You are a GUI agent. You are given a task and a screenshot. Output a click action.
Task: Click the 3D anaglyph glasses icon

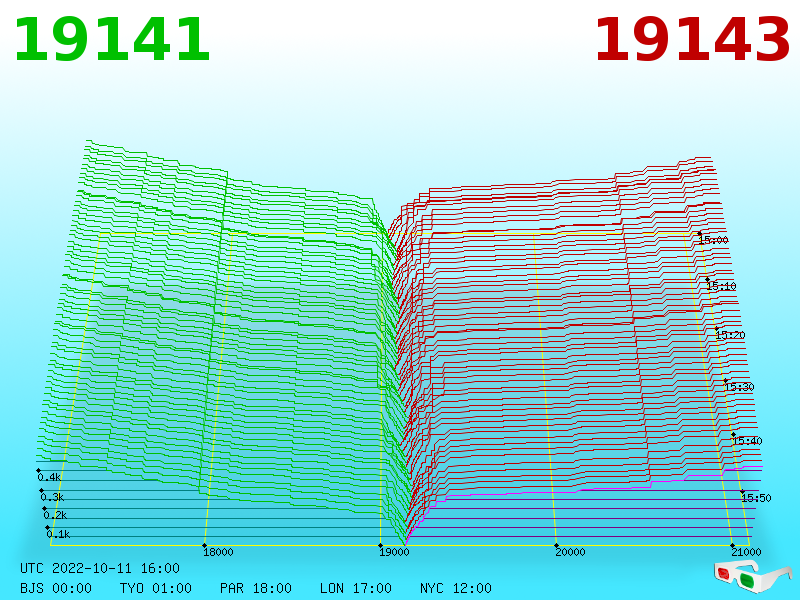(752, 575)
